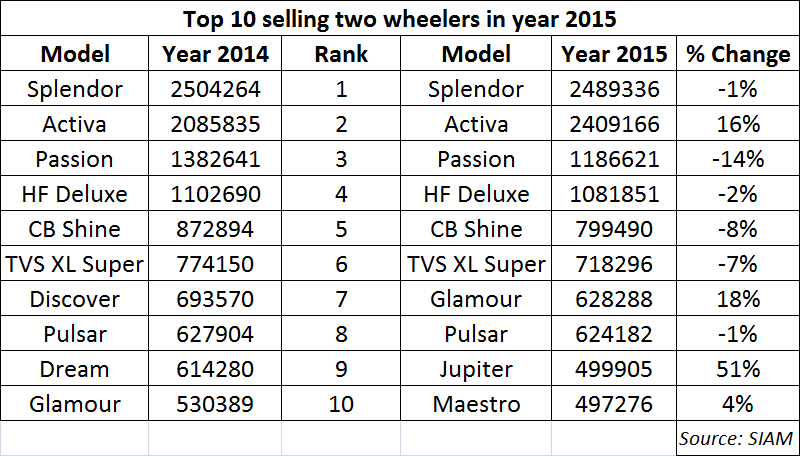Click the table title about top selling two wheelers

[400, 19]
